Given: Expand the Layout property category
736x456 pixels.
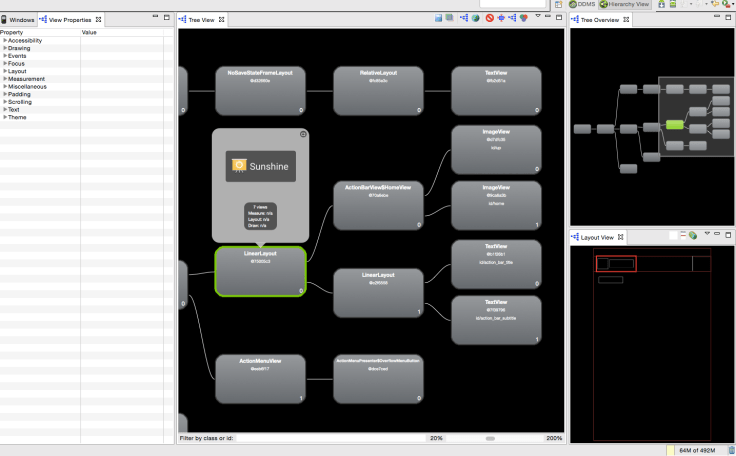Looking at the screenshot, I should point(5,71).
